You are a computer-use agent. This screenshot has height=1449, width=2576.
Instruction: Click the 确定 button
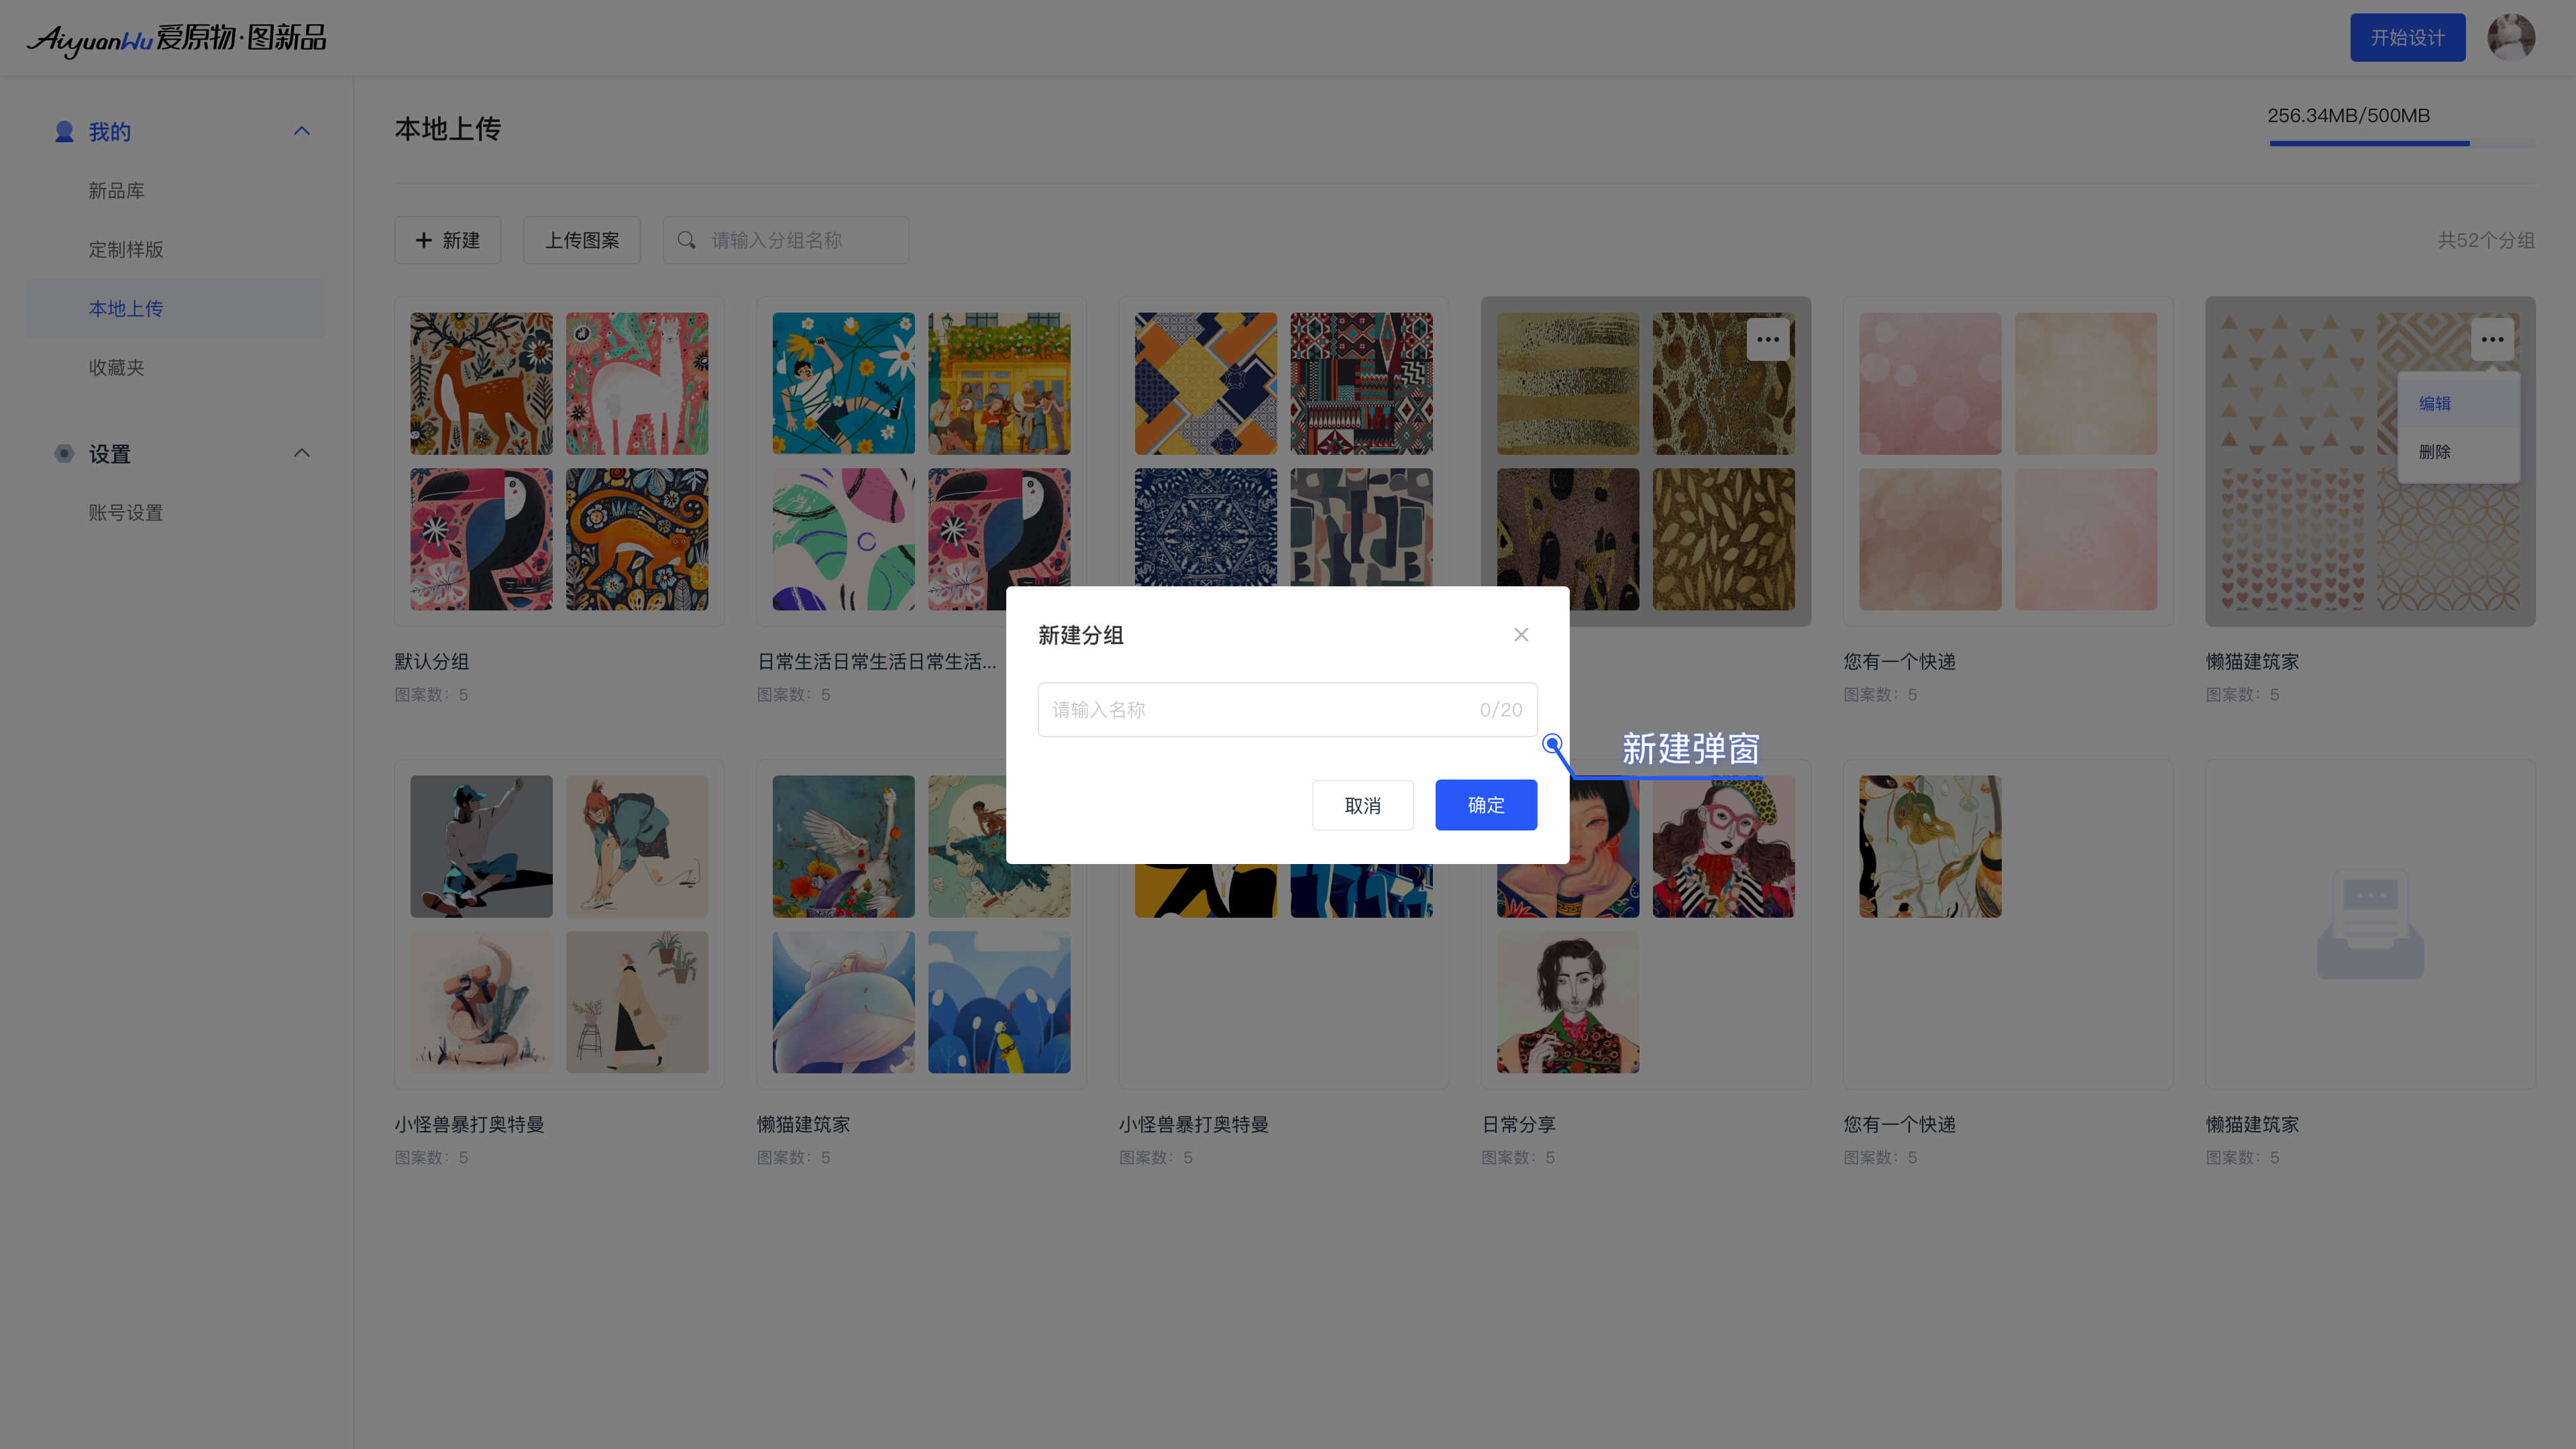click(1485, 804)
